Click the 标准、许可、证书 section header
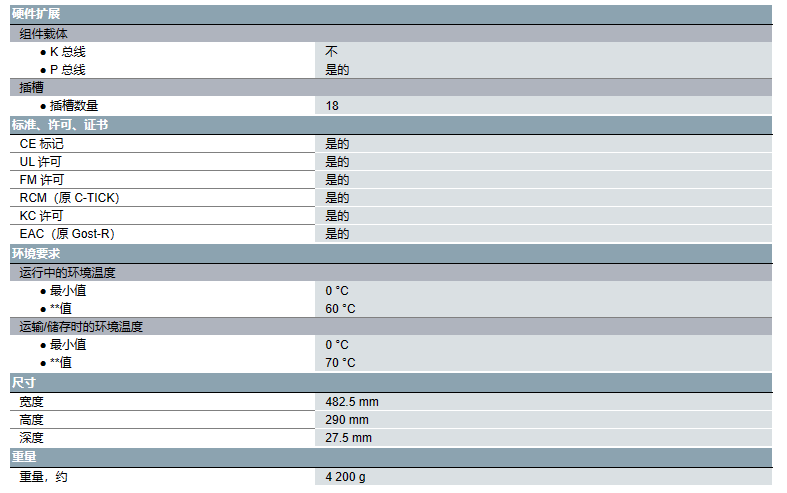This screenshot has height=493, width=787. [x=60, y=125]
